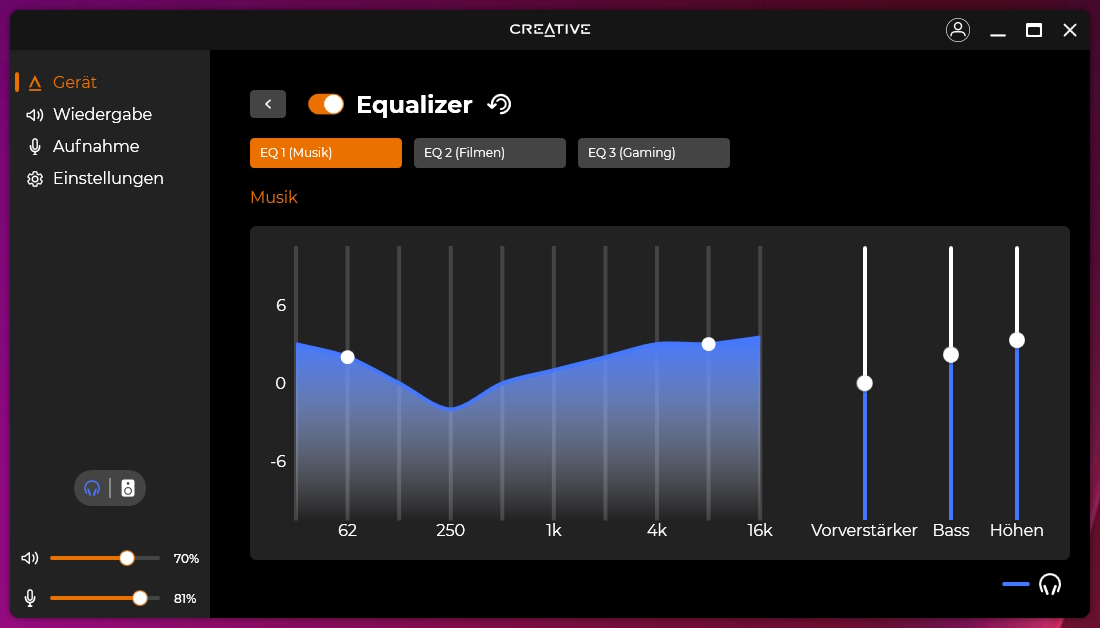Image resolution: width=1100 pixels, height=628 pixels.
Task: Open the EQ 1 (Musik) preset
Action: click(x=325, y=153)
